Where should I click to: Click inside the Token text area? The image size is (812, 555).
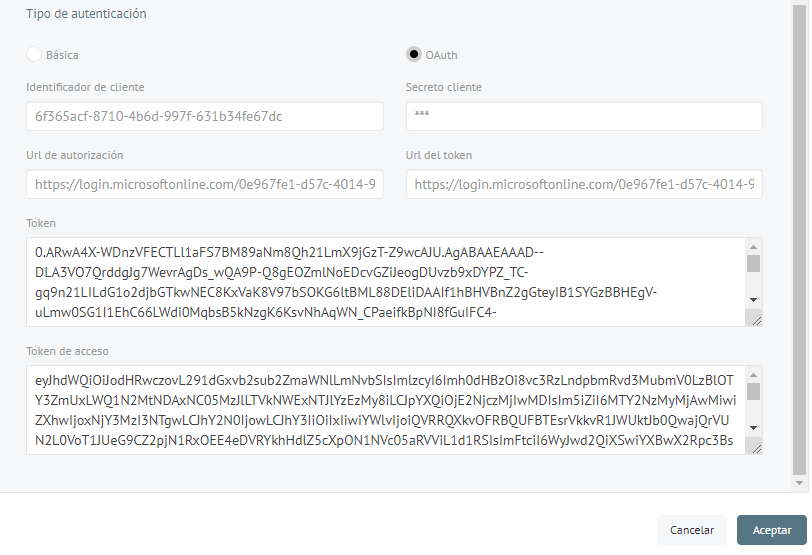[386, 282]
